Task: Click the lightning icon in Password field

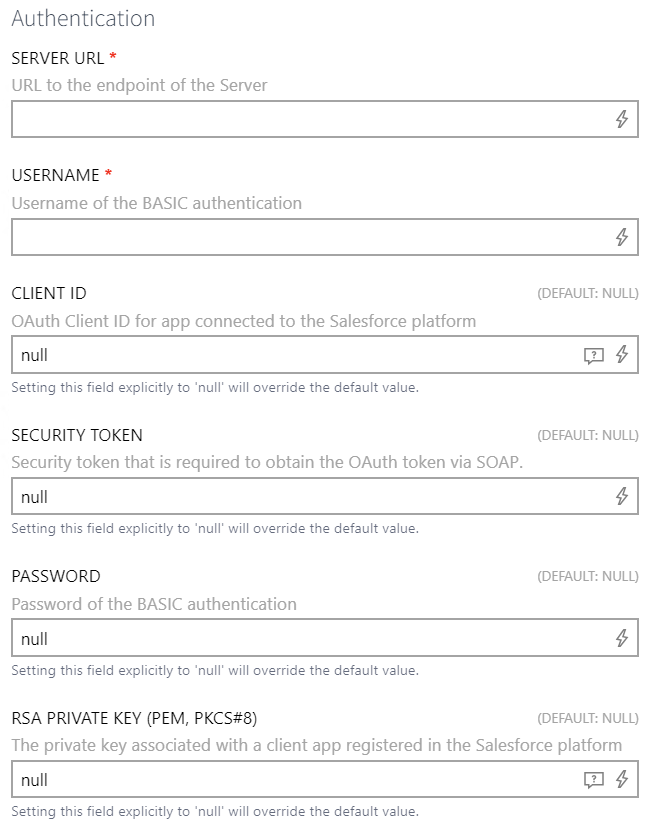Action: coord(622,638)
